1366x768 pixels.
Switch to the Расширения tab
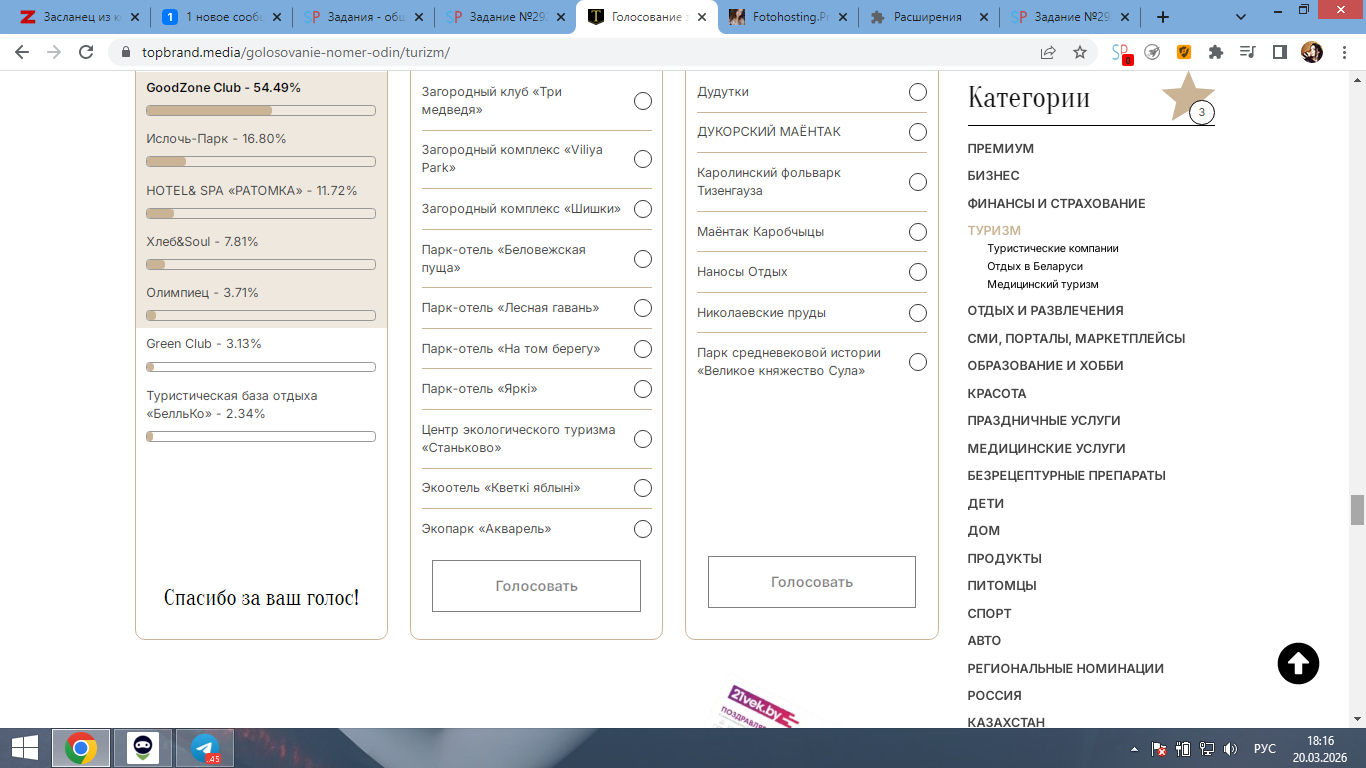(x=932, y=17)
